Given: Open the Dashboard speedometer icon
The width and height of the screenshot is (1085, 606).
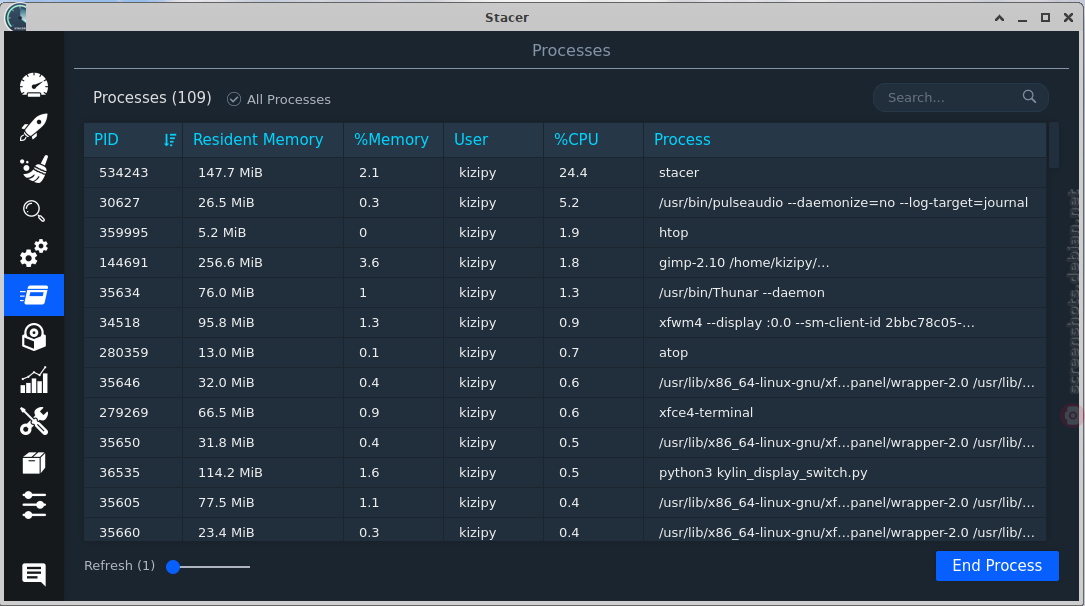Looking at the screenshot, I should pyautogui.click(x=34, y=85).
